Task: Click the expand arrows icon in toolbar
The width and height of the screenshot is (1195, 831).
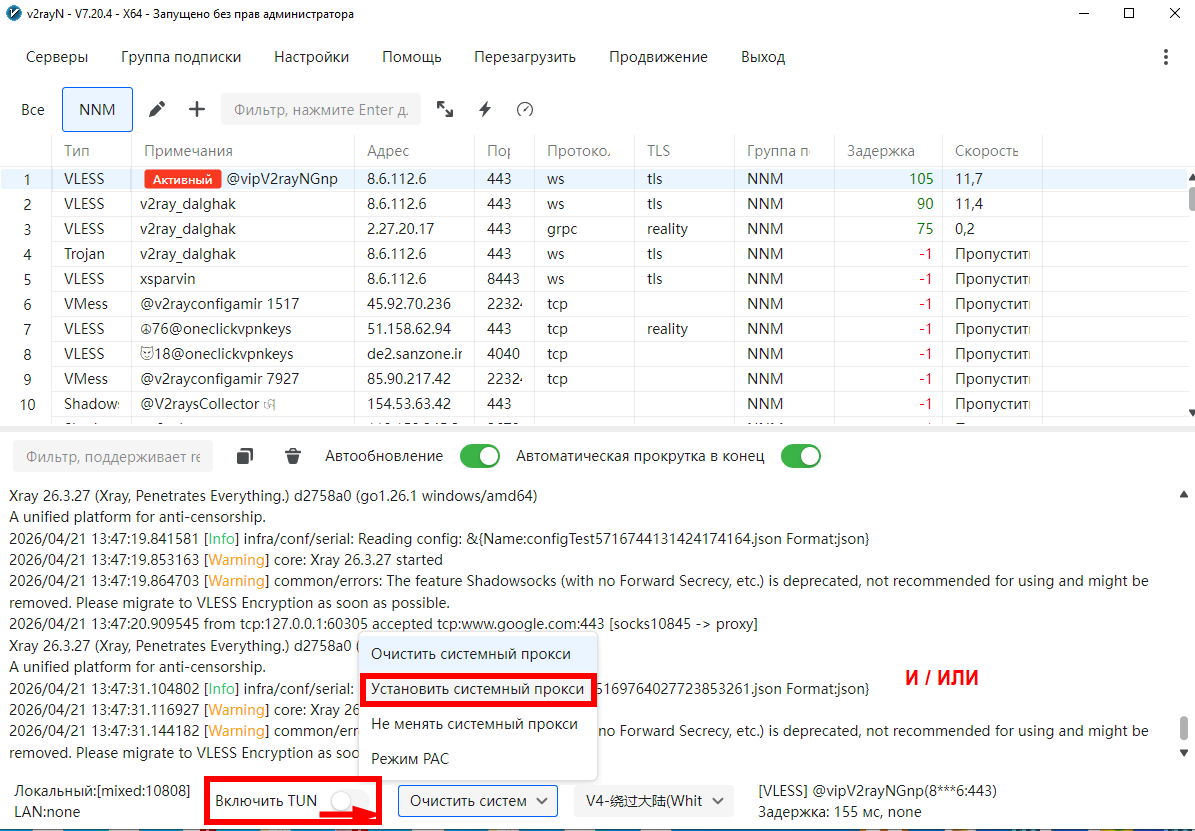Action: point(445,110)
